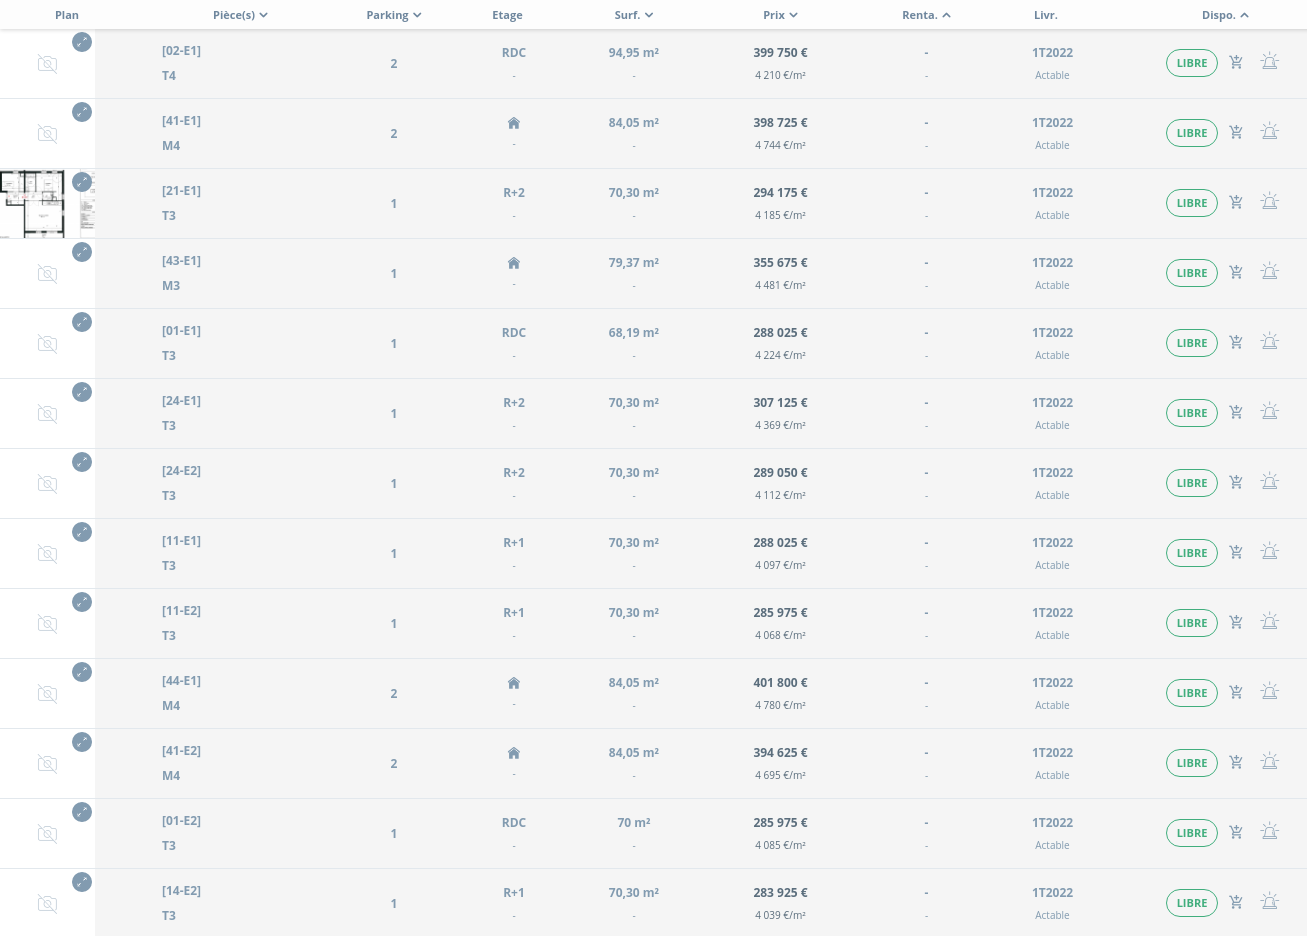
Task: Click the missing-photo placeholder for lot 01-E1
Action: click(x=47, y=344)
